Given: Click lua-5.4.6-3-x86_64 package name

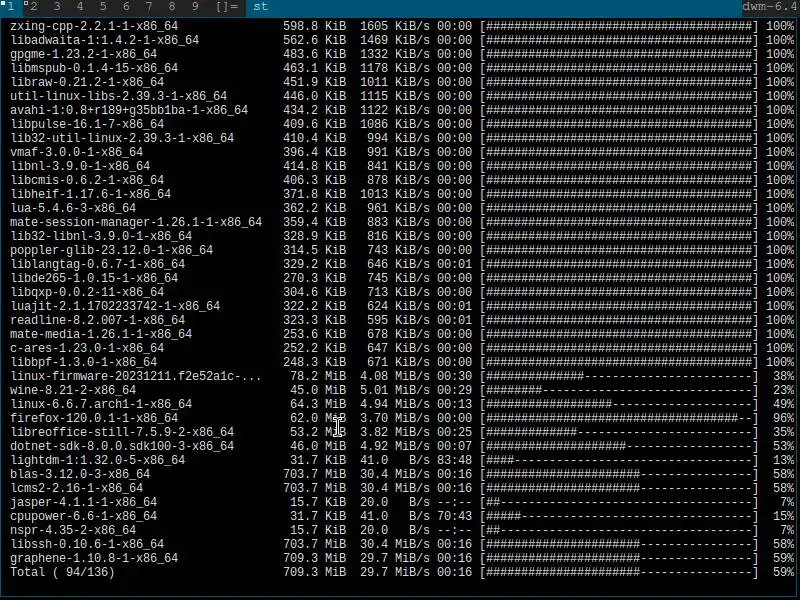Looking at the screenshot, I should click(73, 208).
